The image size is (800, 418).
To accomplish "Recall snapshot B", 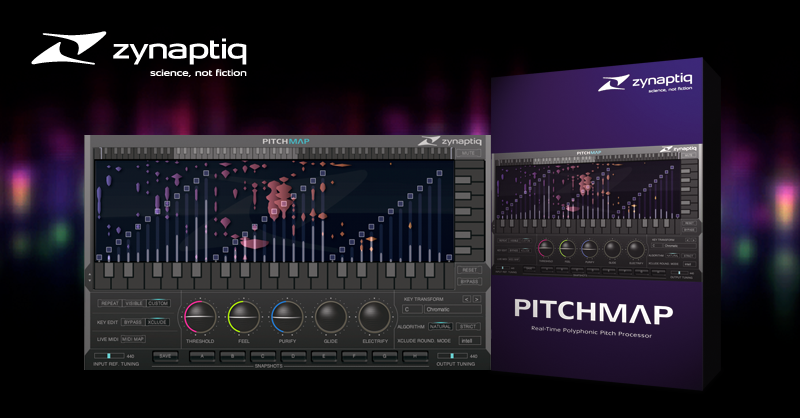I will (x=233, y=356).
